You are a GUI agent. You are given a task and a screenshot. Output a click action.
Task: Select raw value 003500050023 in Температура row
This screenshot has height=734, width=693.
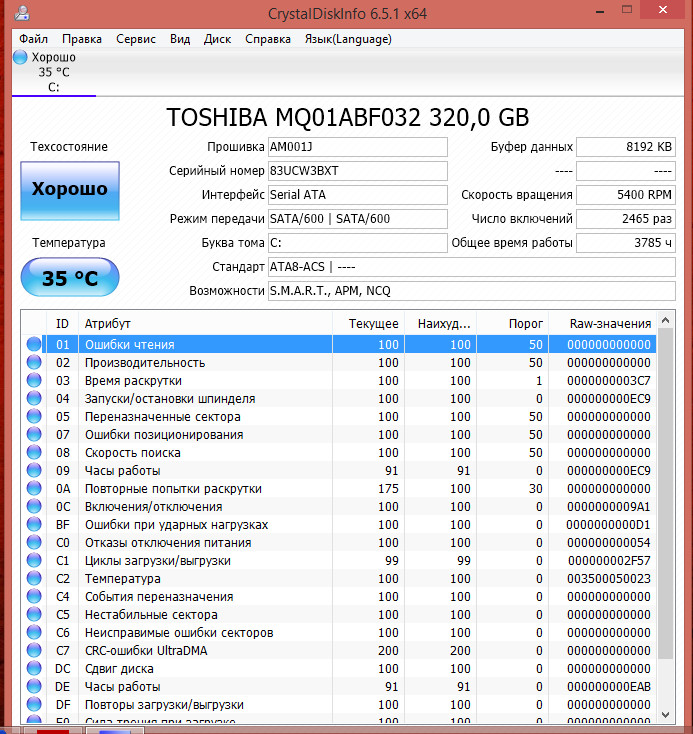click(609, 579)
